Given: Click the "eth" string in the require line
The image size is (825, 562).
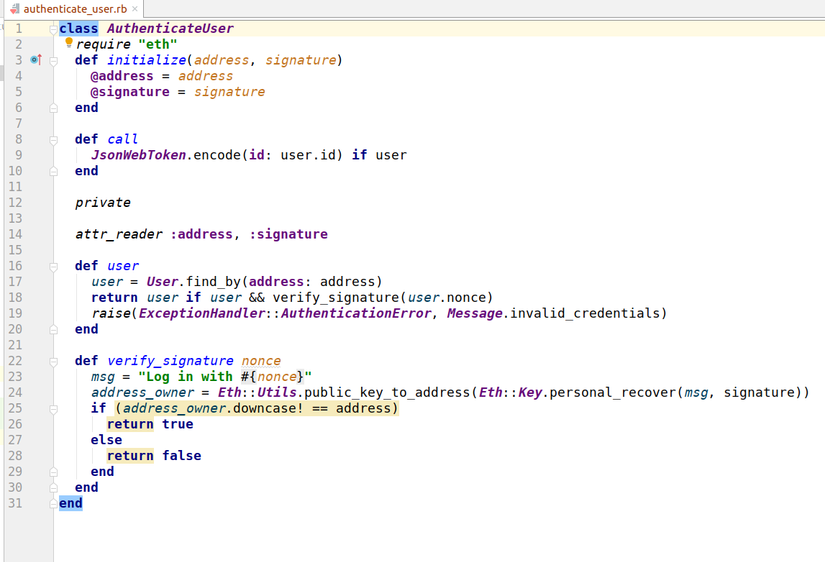Looking at the screenshot, I should [x=157, y=44].
